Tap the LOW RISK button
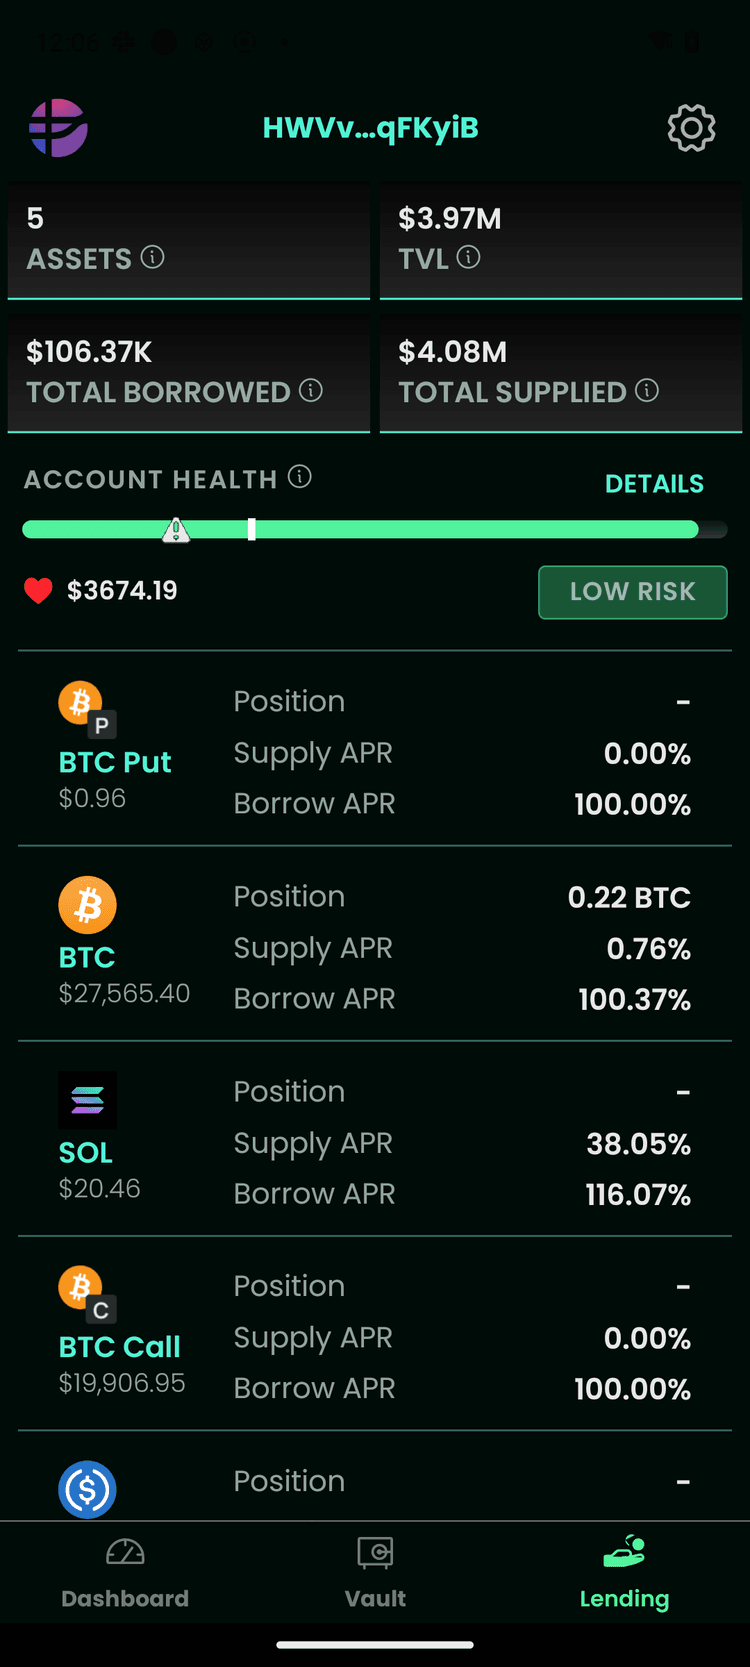Image resolution: width=750 pixels, height=1667 pixels. pos(633,592)
